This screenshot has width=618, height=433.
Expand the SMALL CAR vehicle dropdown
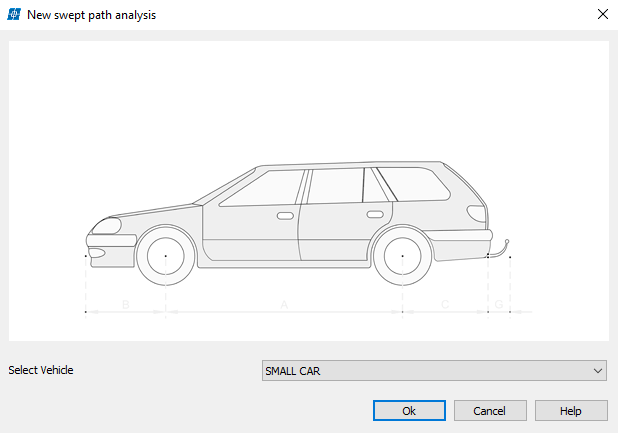coord(433,371)
